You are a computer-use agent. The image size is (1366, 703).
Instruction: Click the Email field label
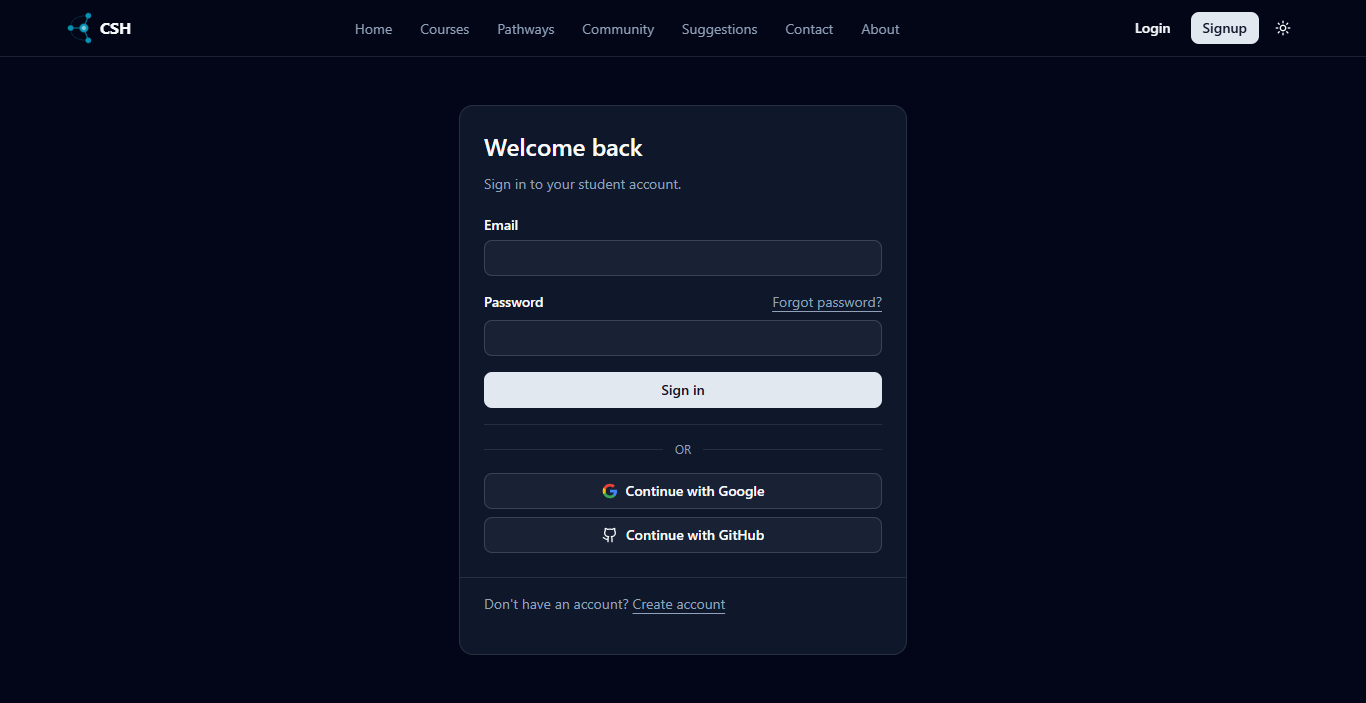[x=501, y=225]
